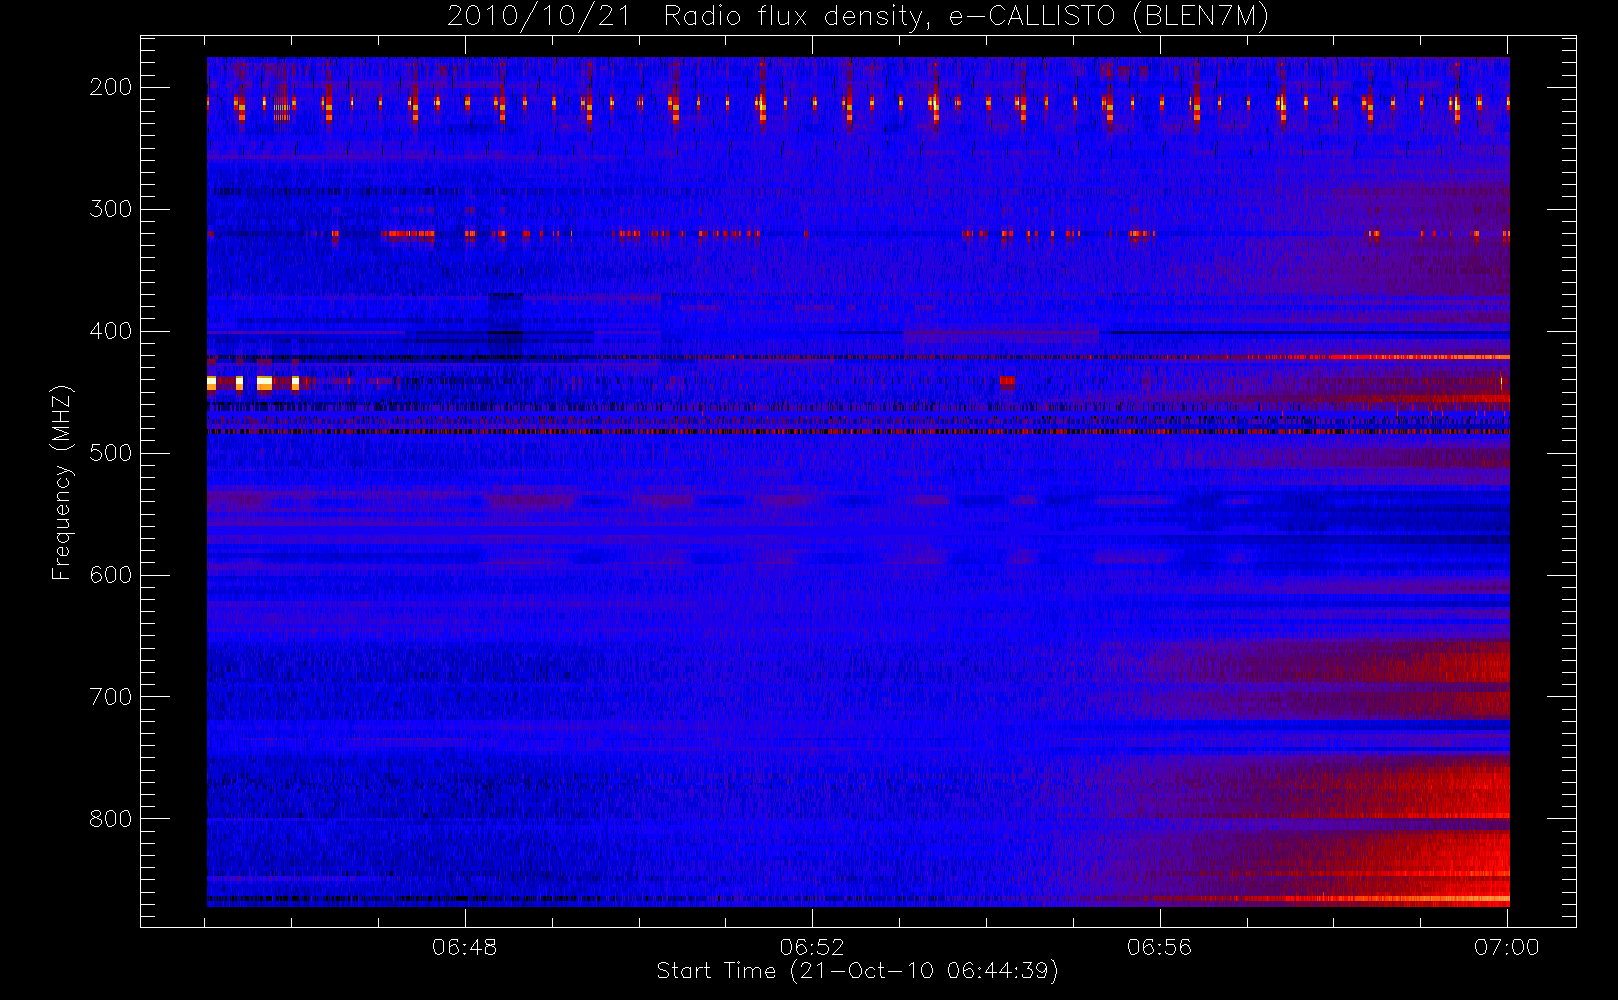Click the plot title '2010/10/21 Radio flux density'
This screenshot has width=1618, height=1000.
click(687, 17)
